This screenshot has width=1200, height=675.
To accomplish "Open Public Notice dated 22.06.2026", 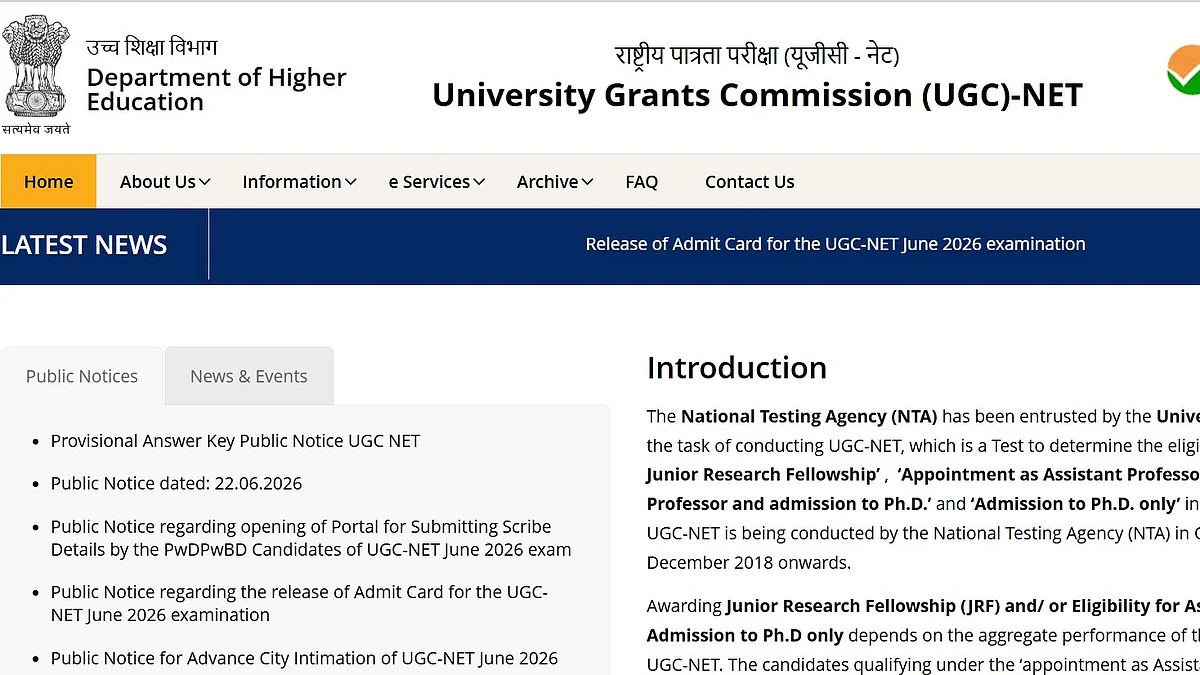I will pyautogui.click(x=176, y=483).
